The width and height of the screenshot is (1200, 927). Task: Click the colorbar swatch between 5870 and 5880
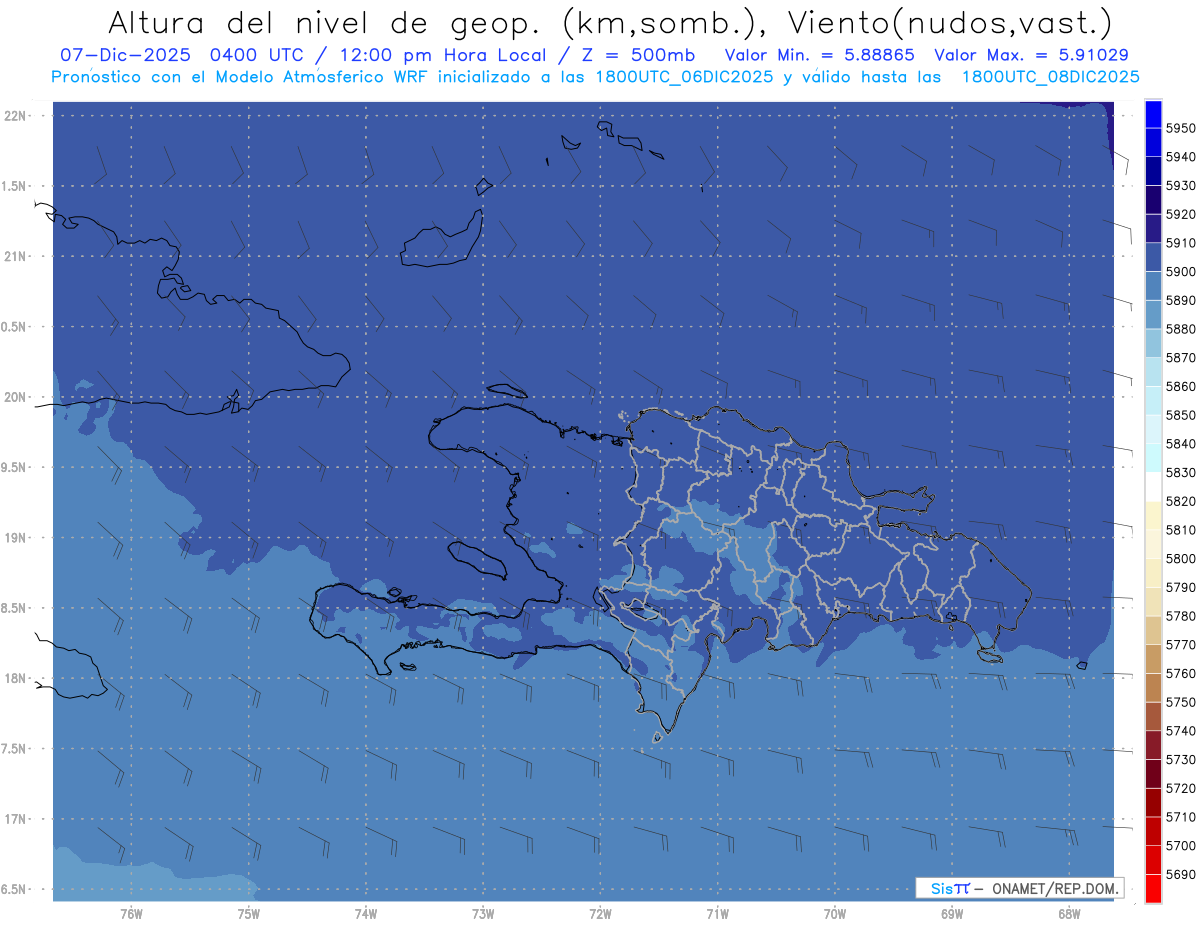coord(1152,343)
